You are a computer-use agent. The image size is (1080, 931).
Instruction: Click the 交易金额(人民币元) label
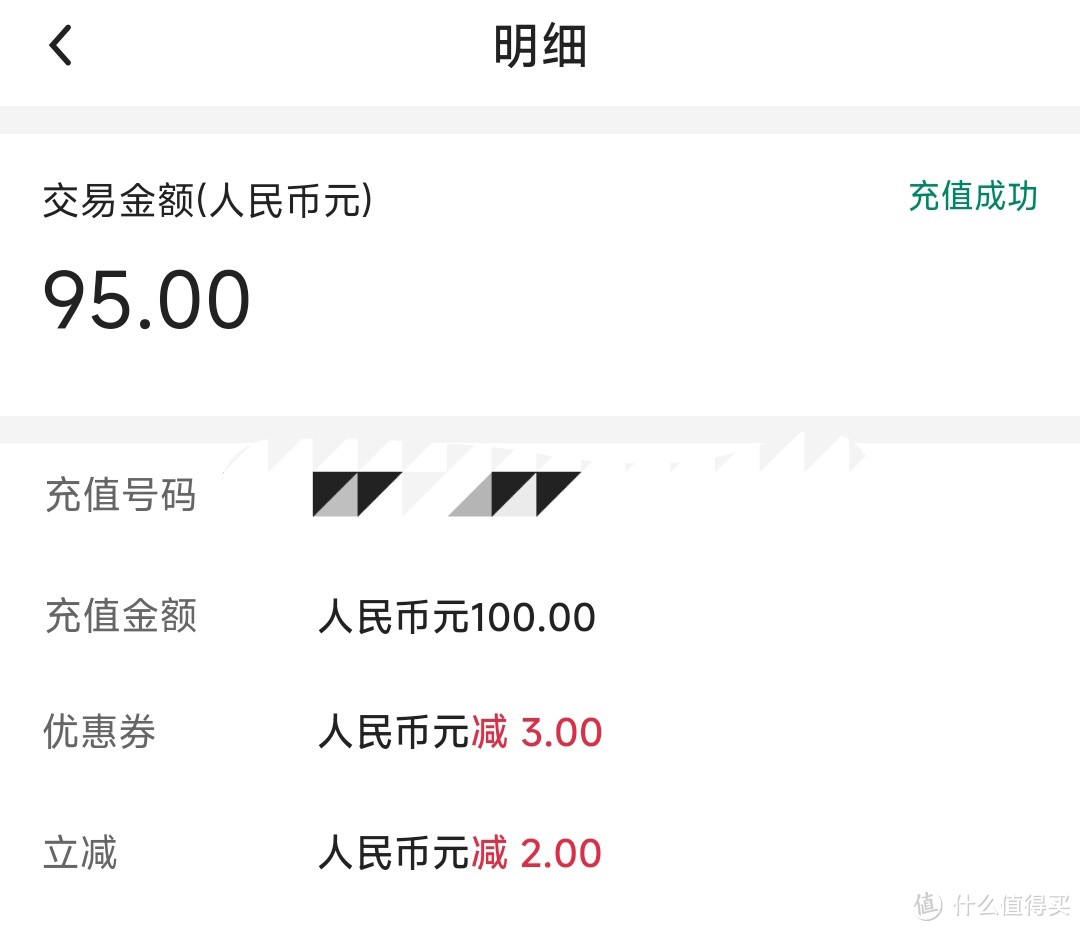click(x=207, y=200)
